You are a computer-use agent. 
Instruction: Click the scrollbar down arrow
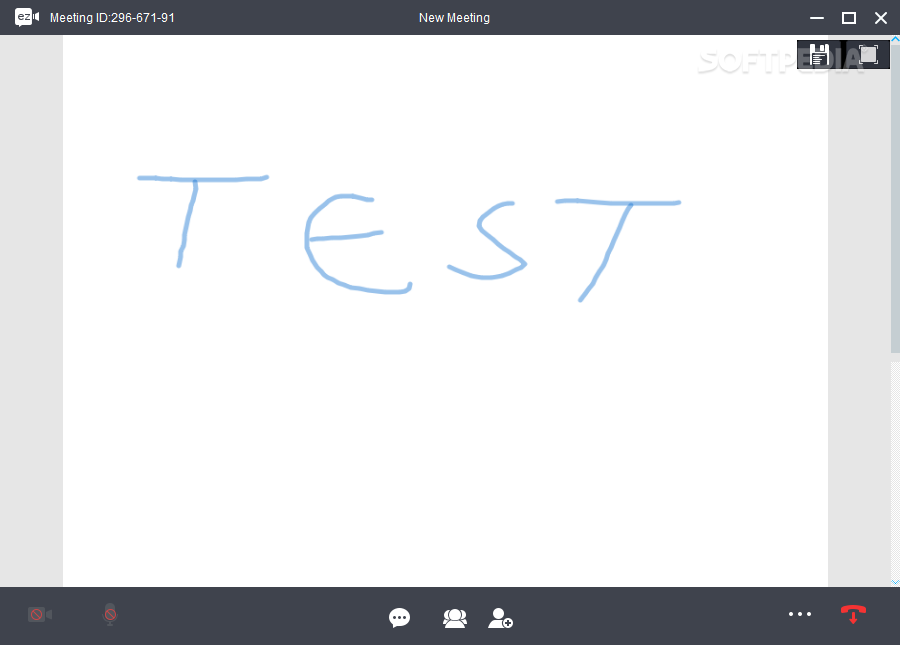point(895,582)
